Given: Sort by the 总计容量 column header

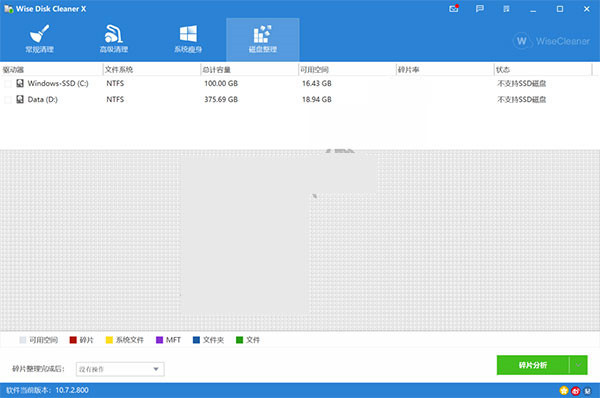Looking at the screenshot, I should pyautogui.click(x=249, y=70).
